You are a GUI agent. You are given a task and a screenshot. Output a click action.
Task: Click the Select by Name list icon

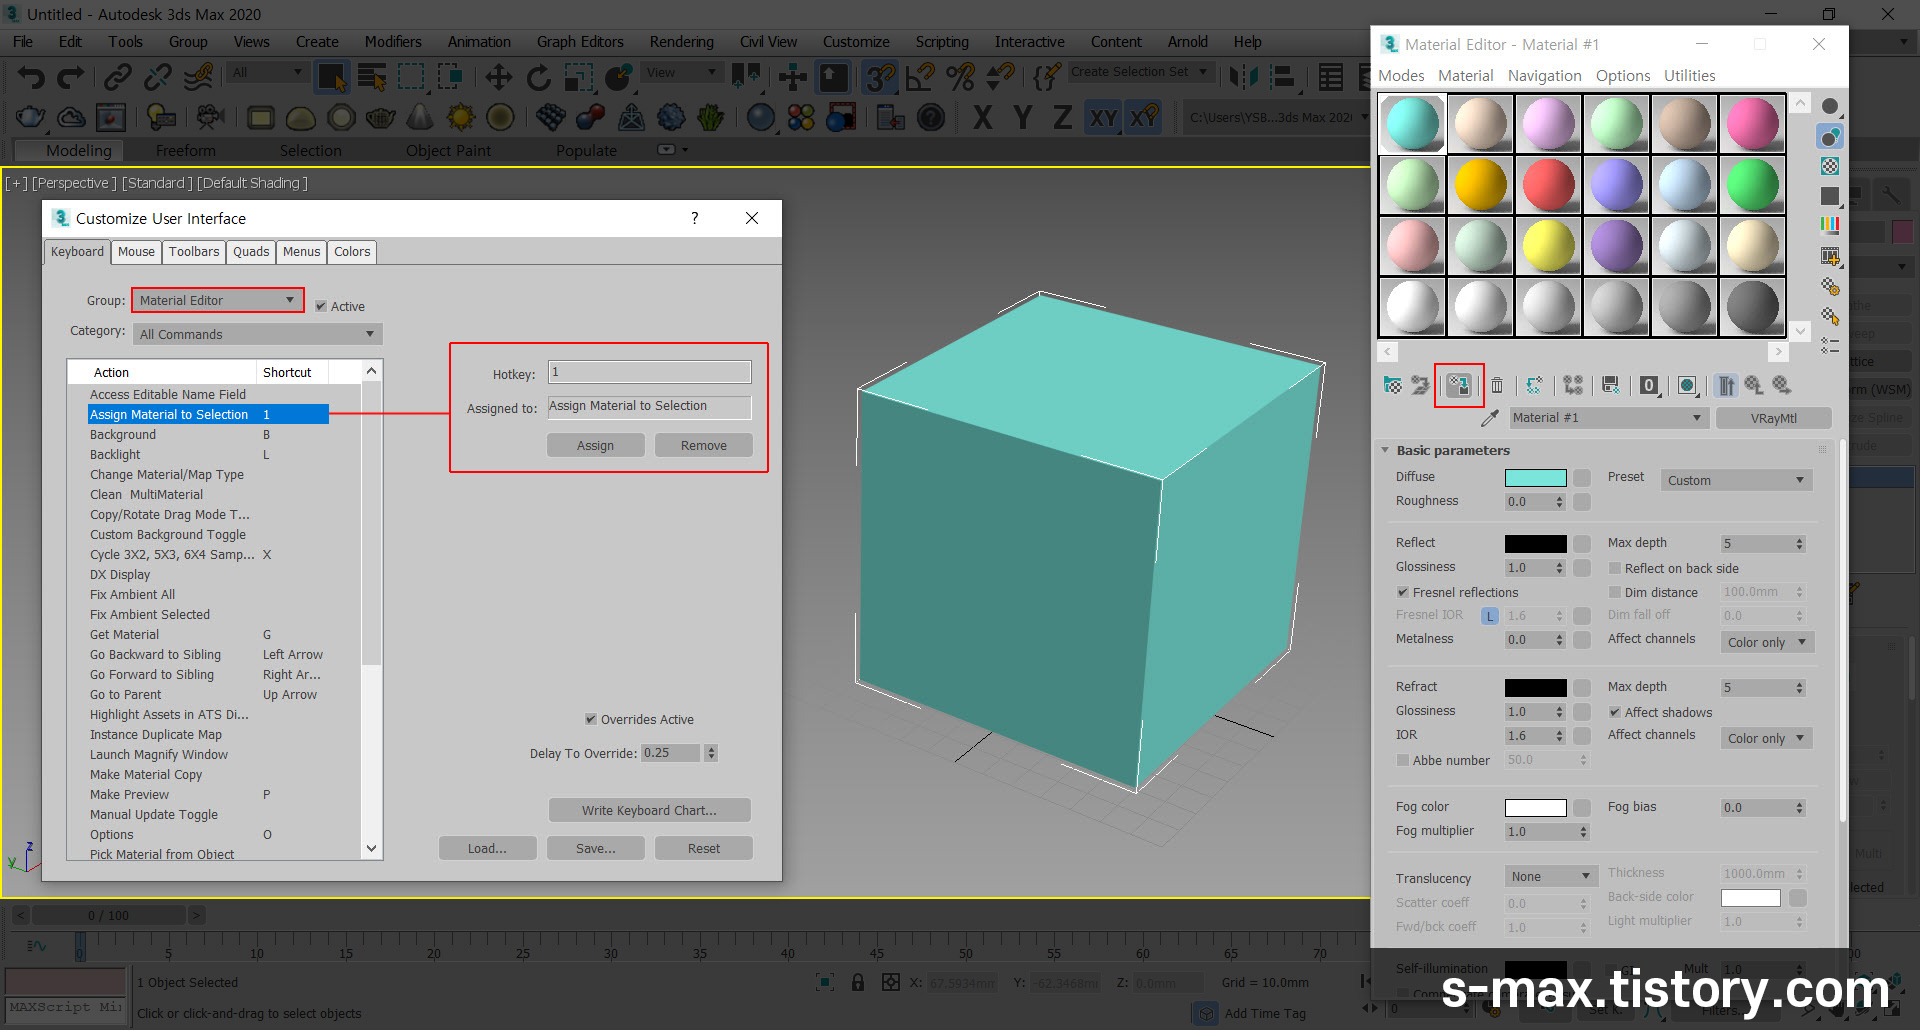[x=371, y=76]
